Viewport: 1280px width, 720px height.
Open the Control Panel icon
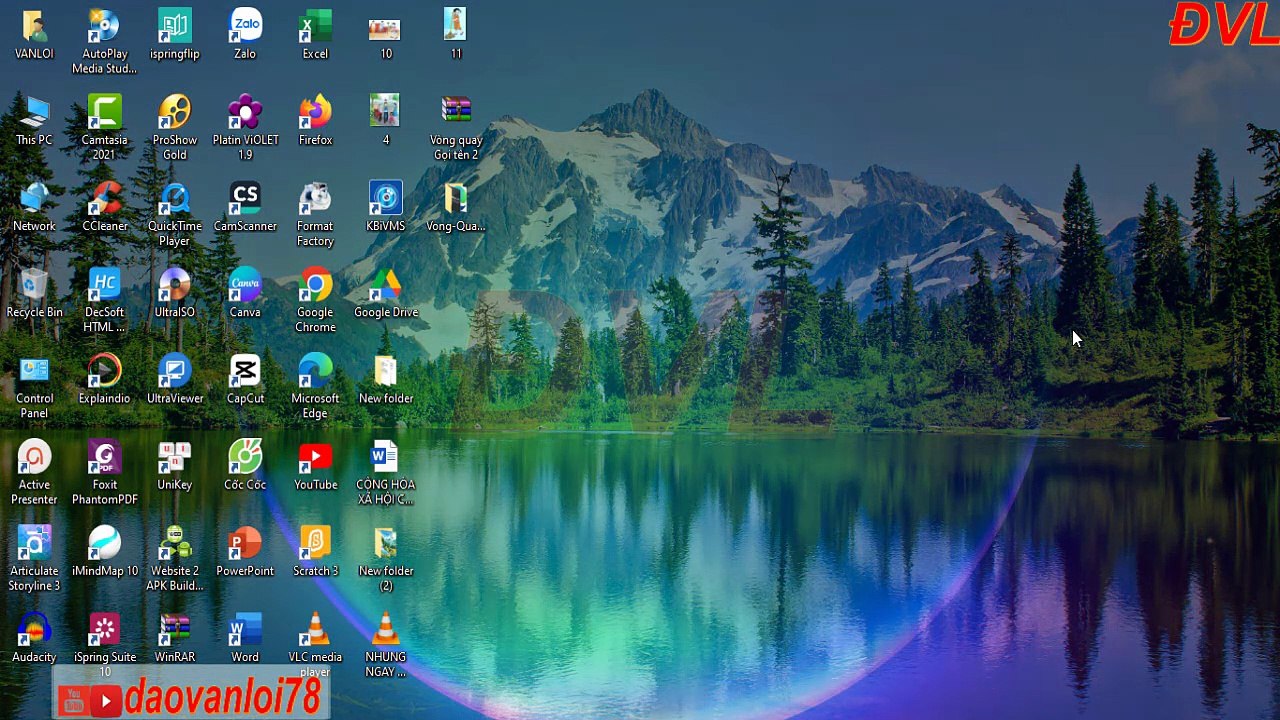coord(34,371)
